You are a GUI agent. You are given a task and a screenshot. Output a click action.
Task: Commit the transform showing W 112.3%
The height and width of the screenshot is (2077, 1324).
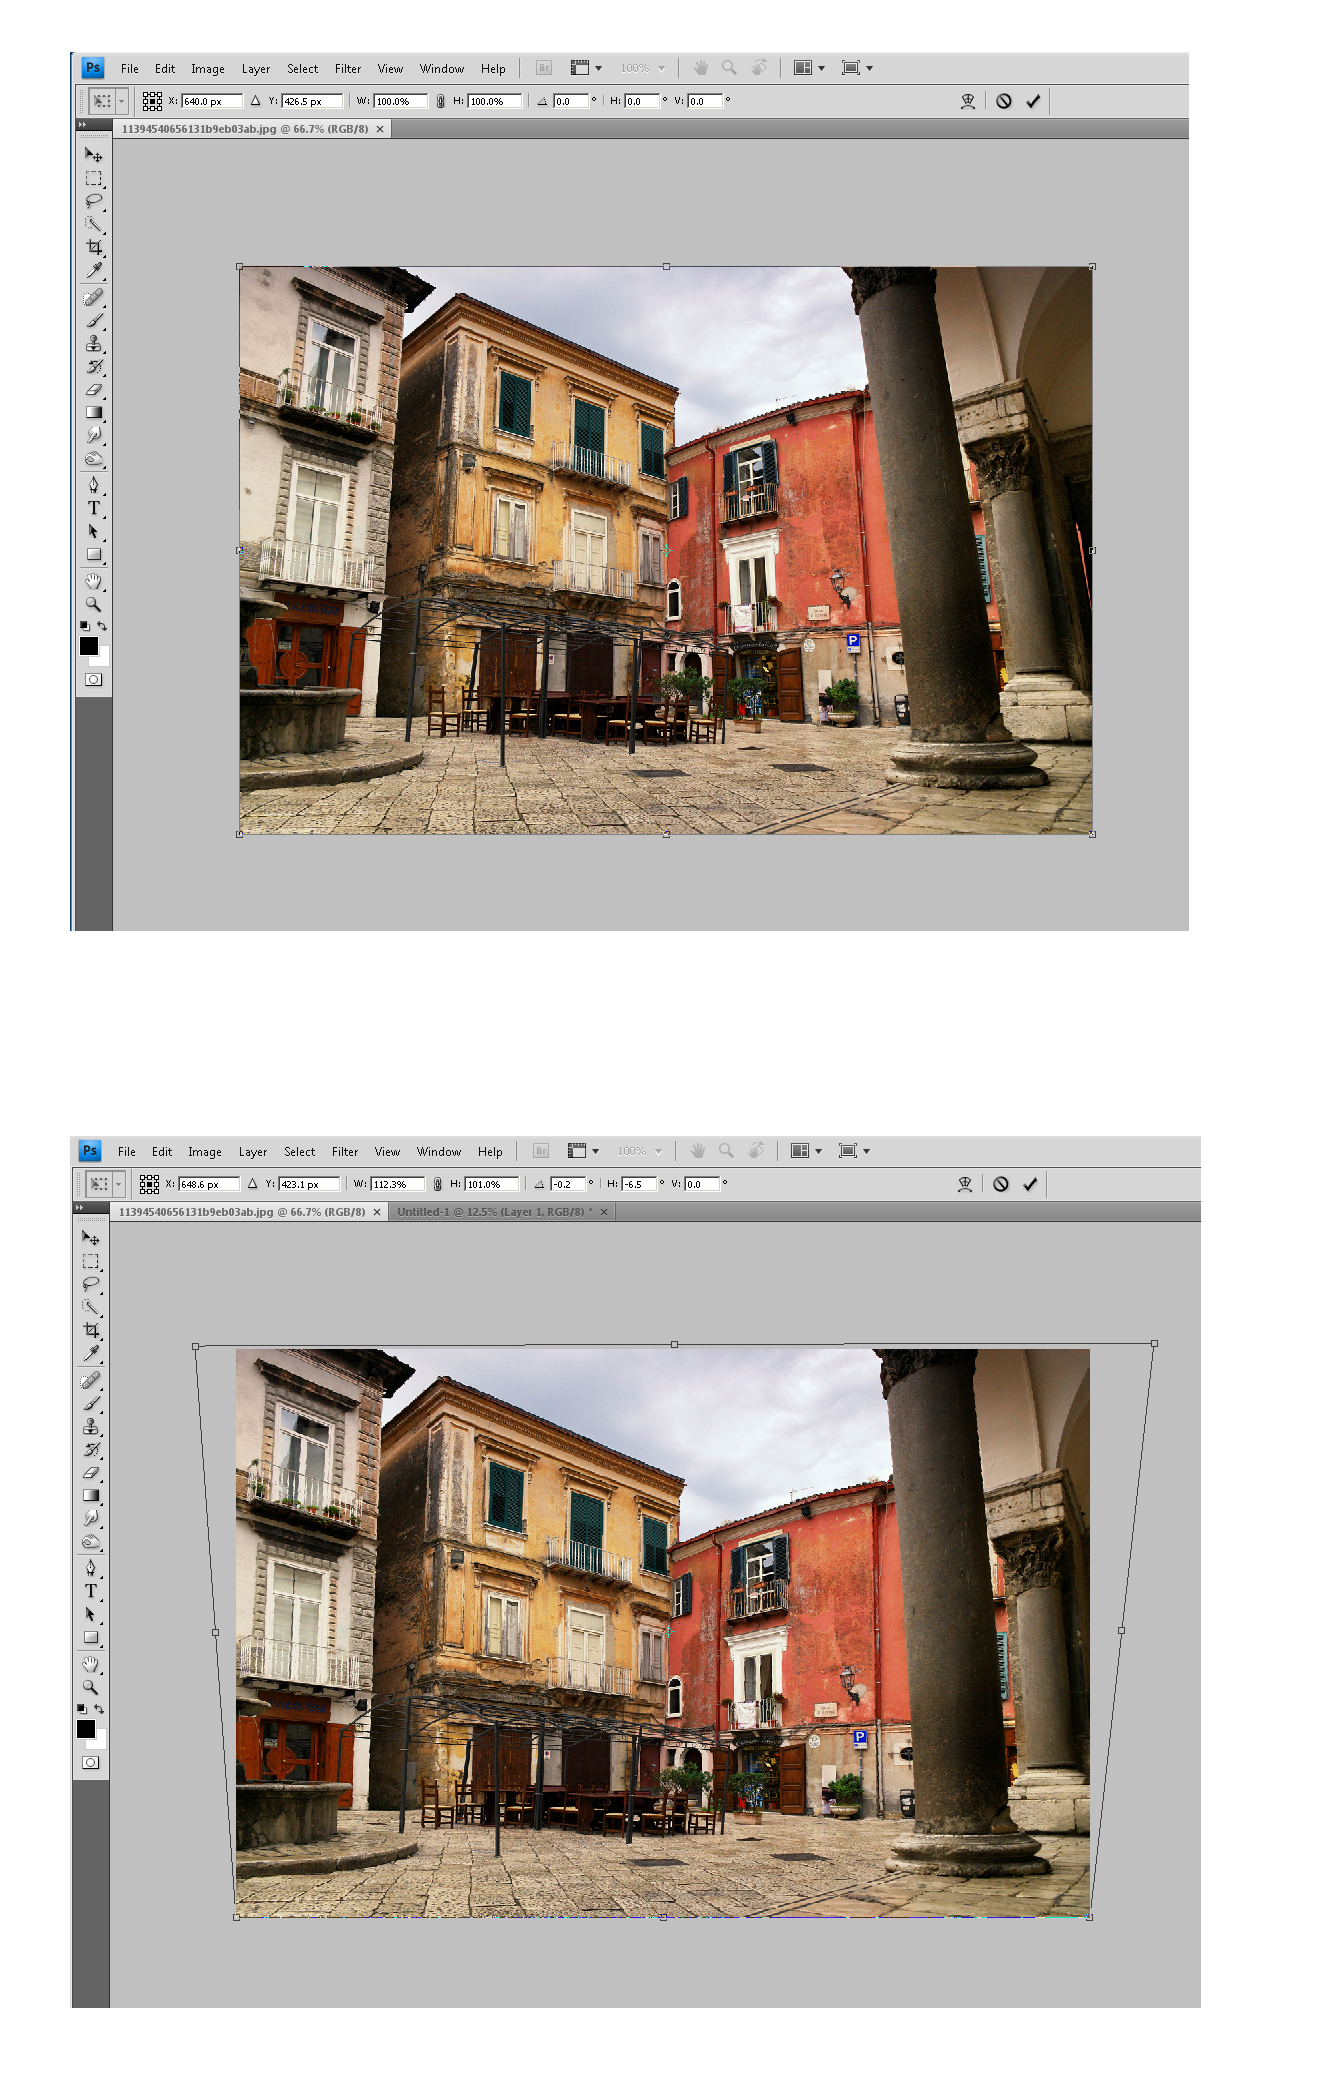point(1030,1184)
